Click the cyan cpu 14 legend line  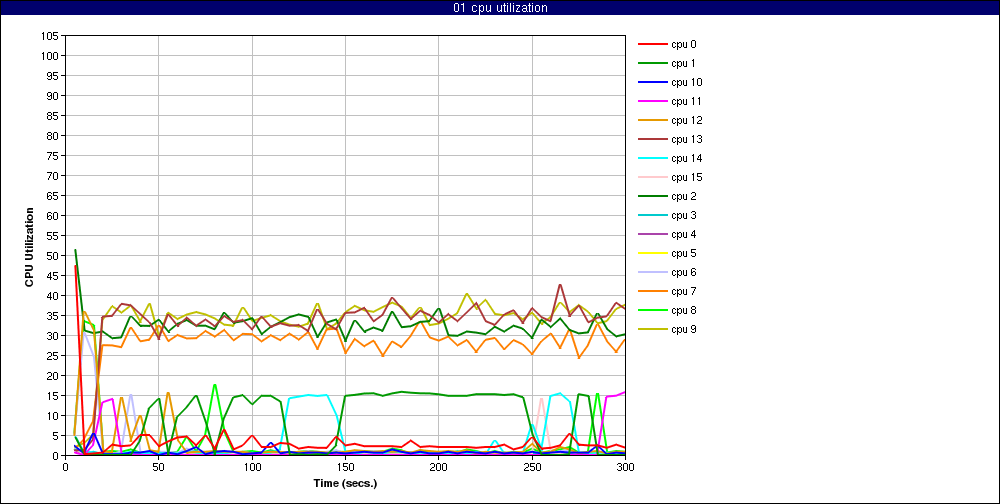pyautogui.click(x=652, y=158)
